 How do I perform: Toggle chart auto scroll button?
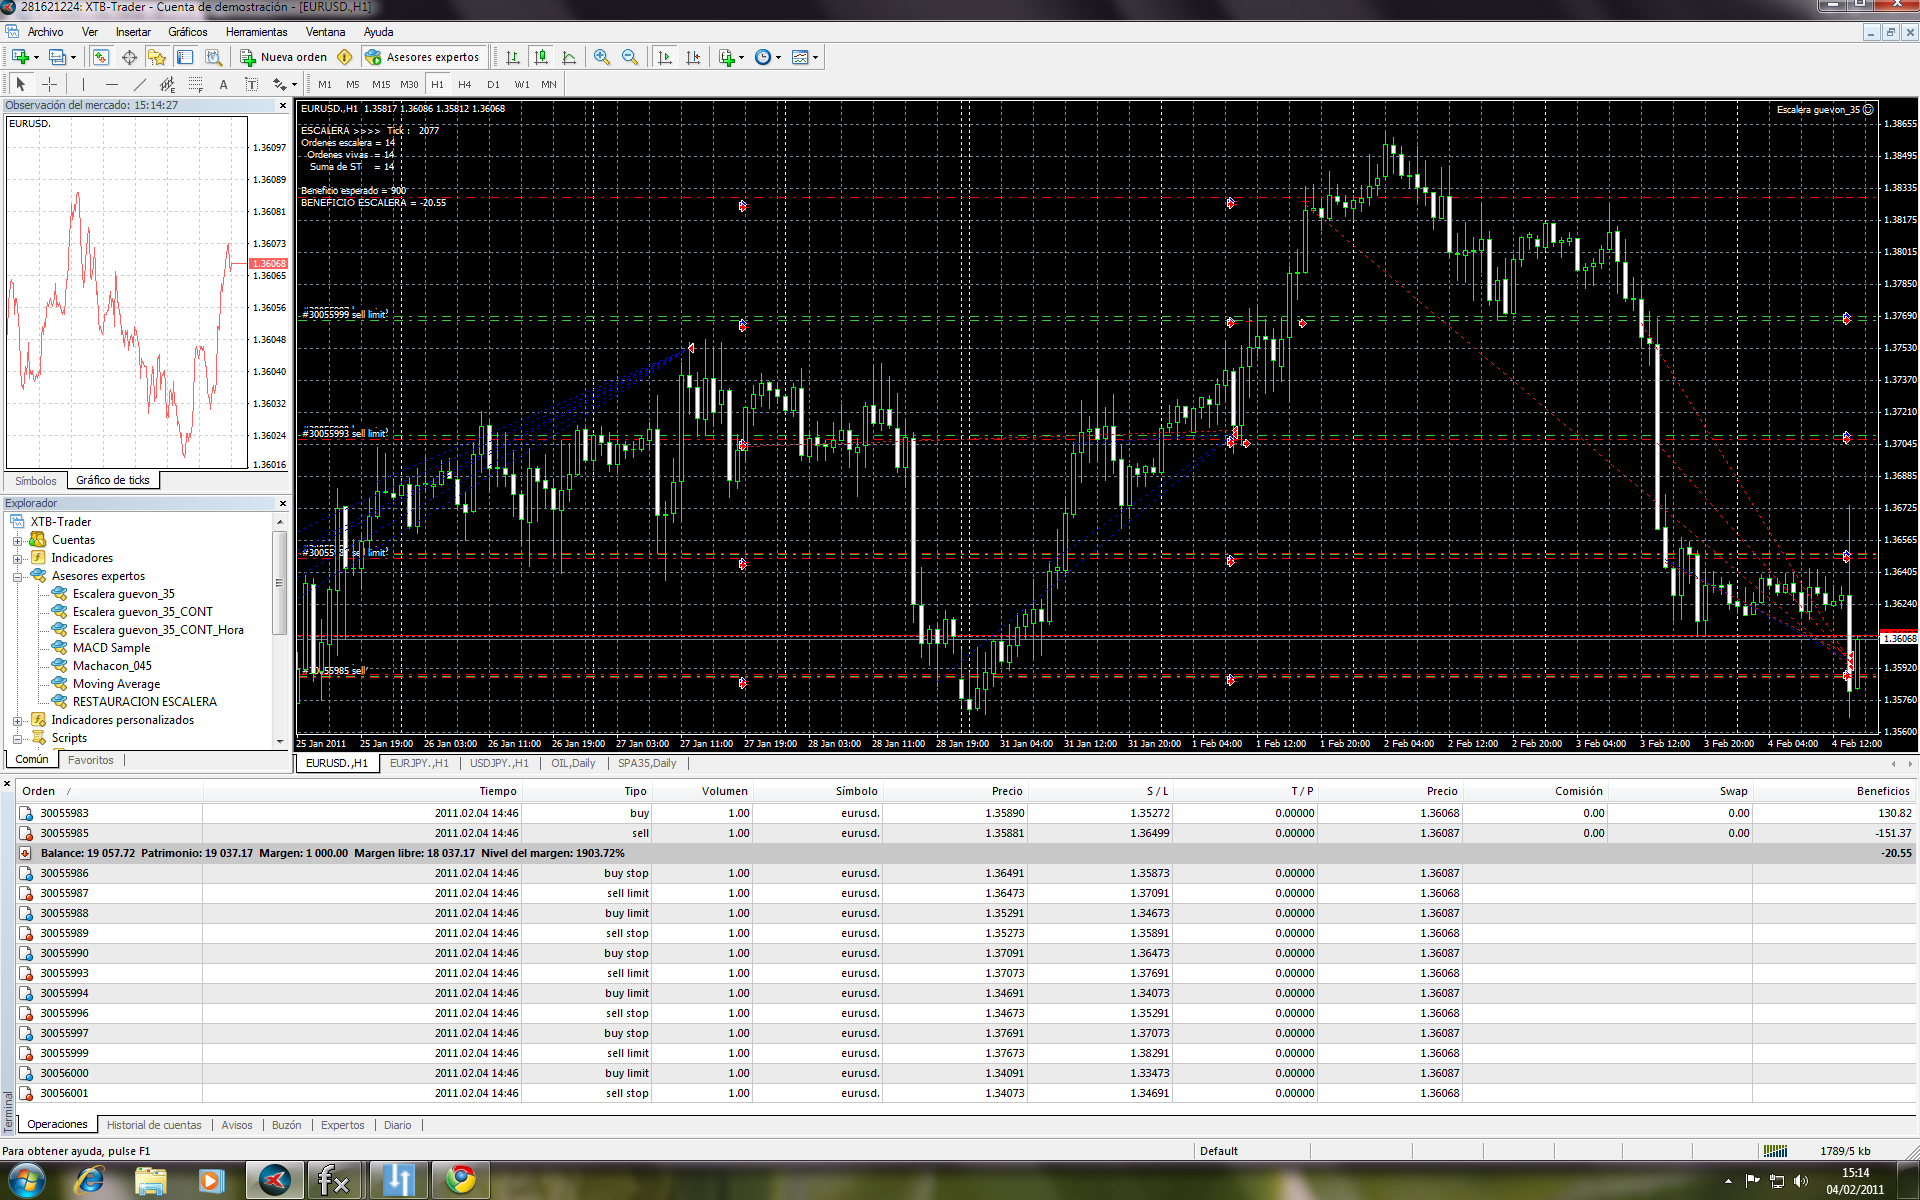tap(665, 57)
